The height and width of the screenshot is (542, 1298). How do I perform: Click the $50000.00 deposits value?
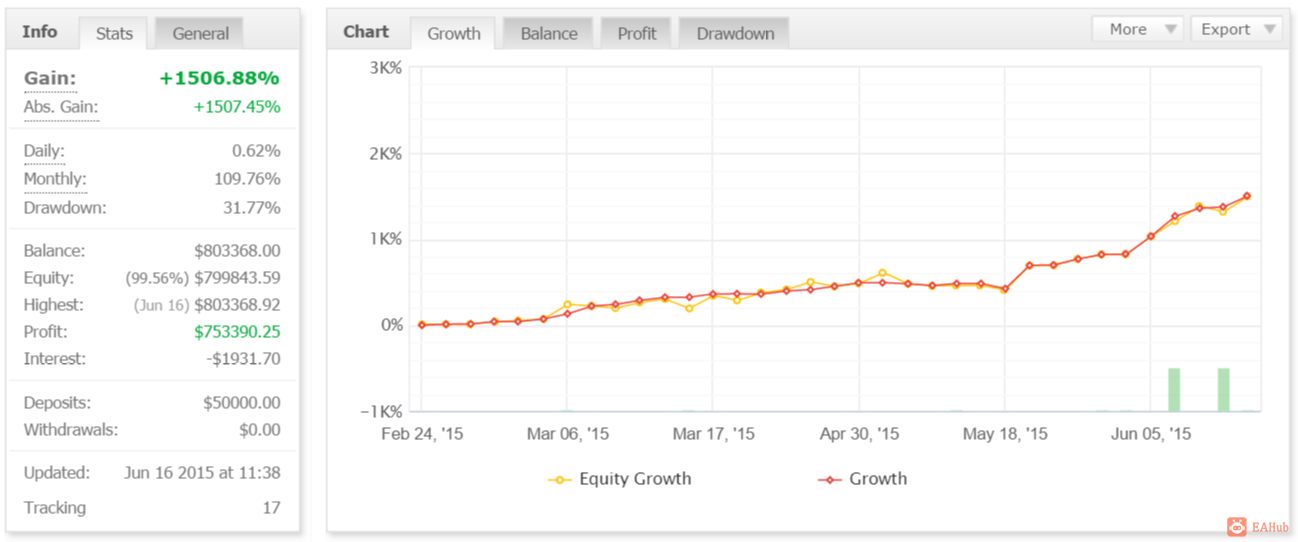click(241, 403)
